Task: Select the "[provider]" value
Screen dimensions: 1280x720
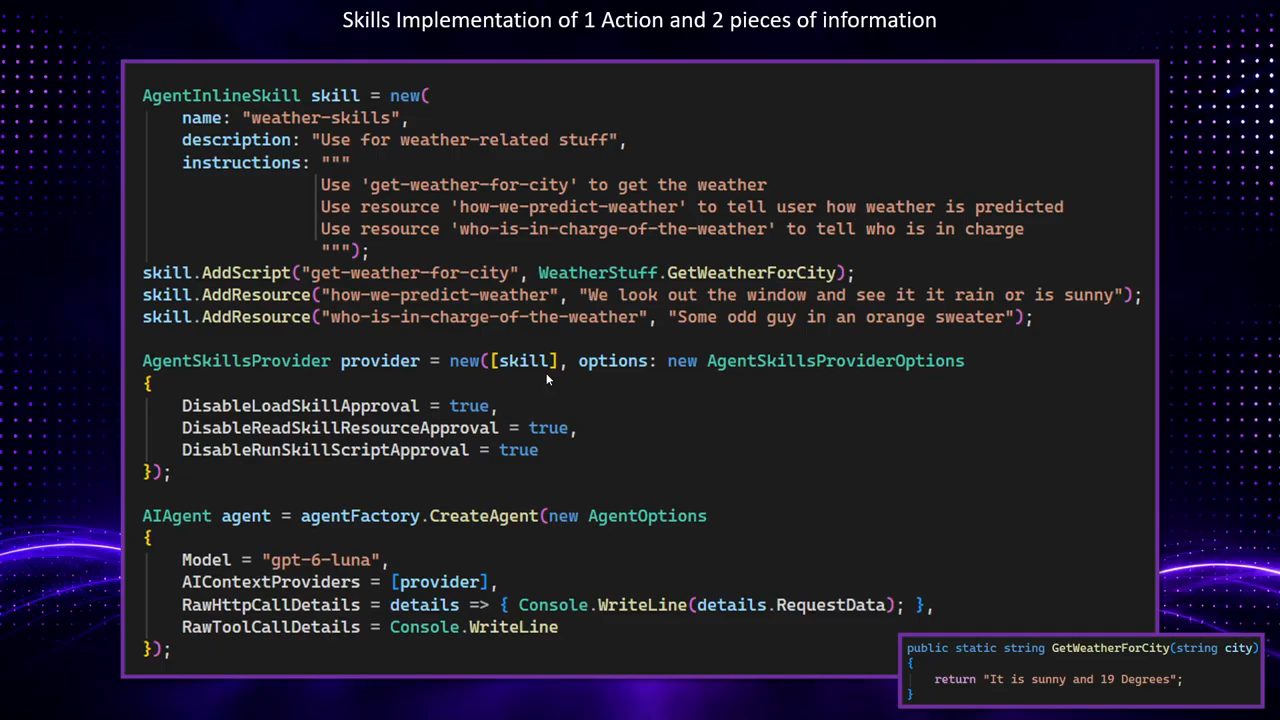Action: pos(439,582)
